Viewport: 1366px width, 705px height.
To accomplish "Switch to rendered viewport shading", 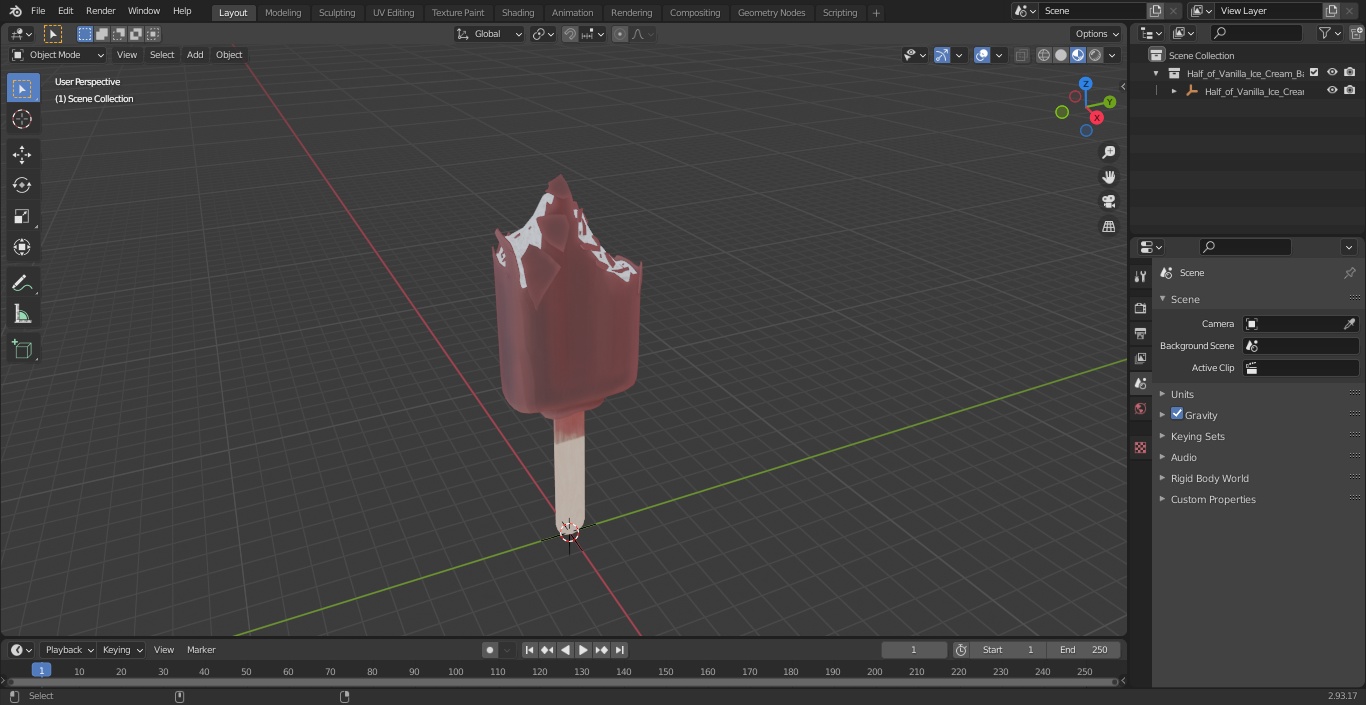I will click(x=1095, y=55).
